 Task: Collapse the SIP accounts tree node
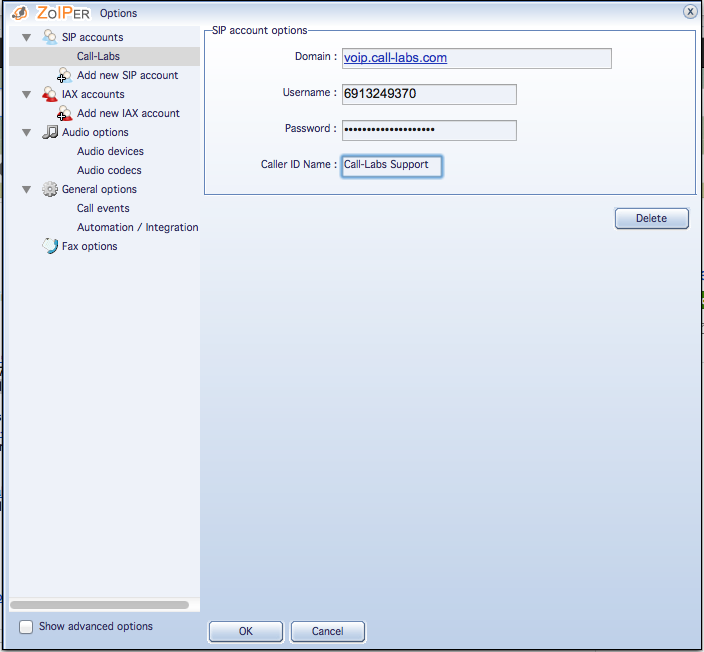click(x=26, y=38)
